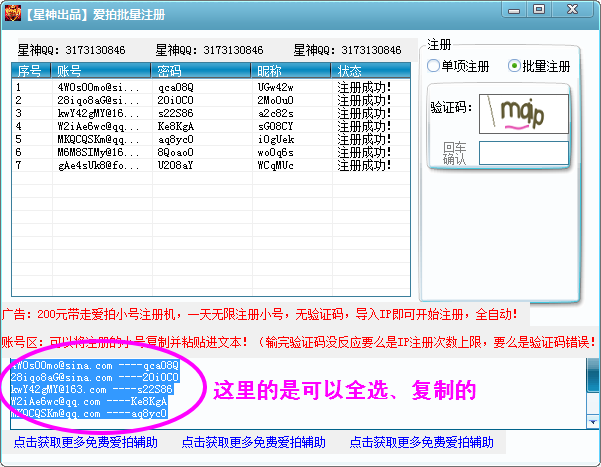The height and width of the screenshot is (467, 601).
Task: Click the first 点击获取更多免费爱拍辅助 link
Action: [85, 442]
